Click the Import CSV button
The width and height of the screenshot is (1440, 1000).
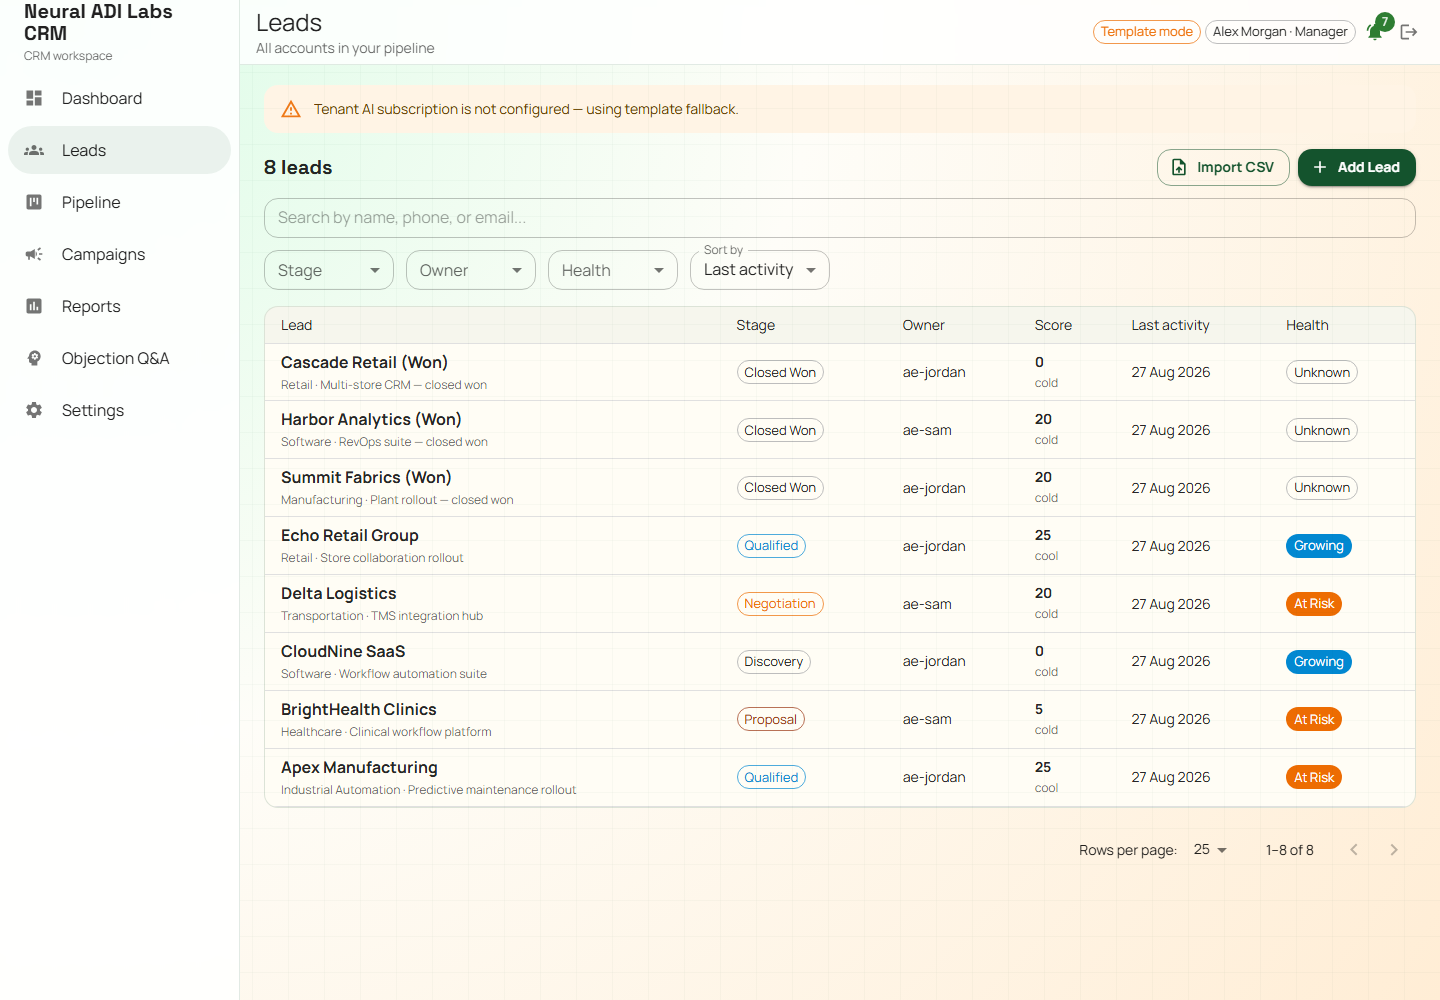(x=1223, y=167)
